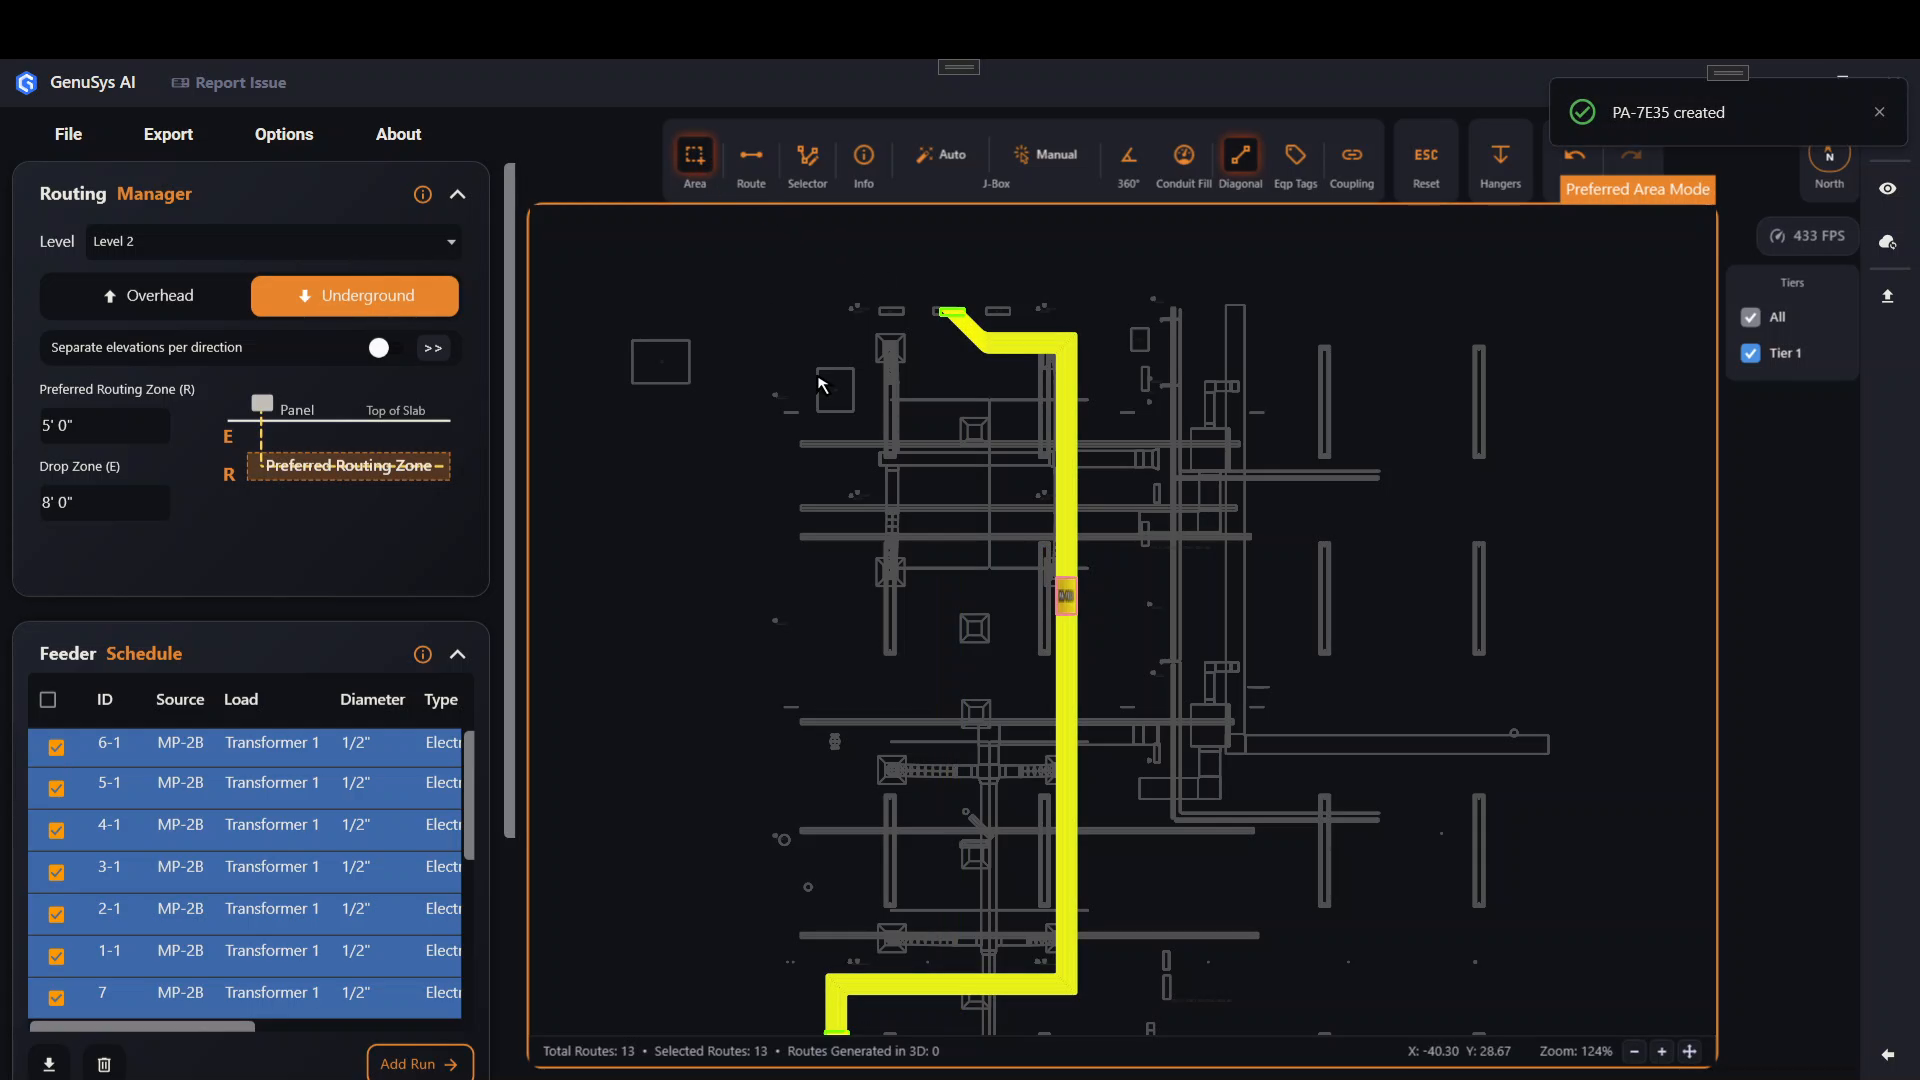The image size is (1920, 1080).
Task: Click the cloud settings icon
Action: point(1887,242)
